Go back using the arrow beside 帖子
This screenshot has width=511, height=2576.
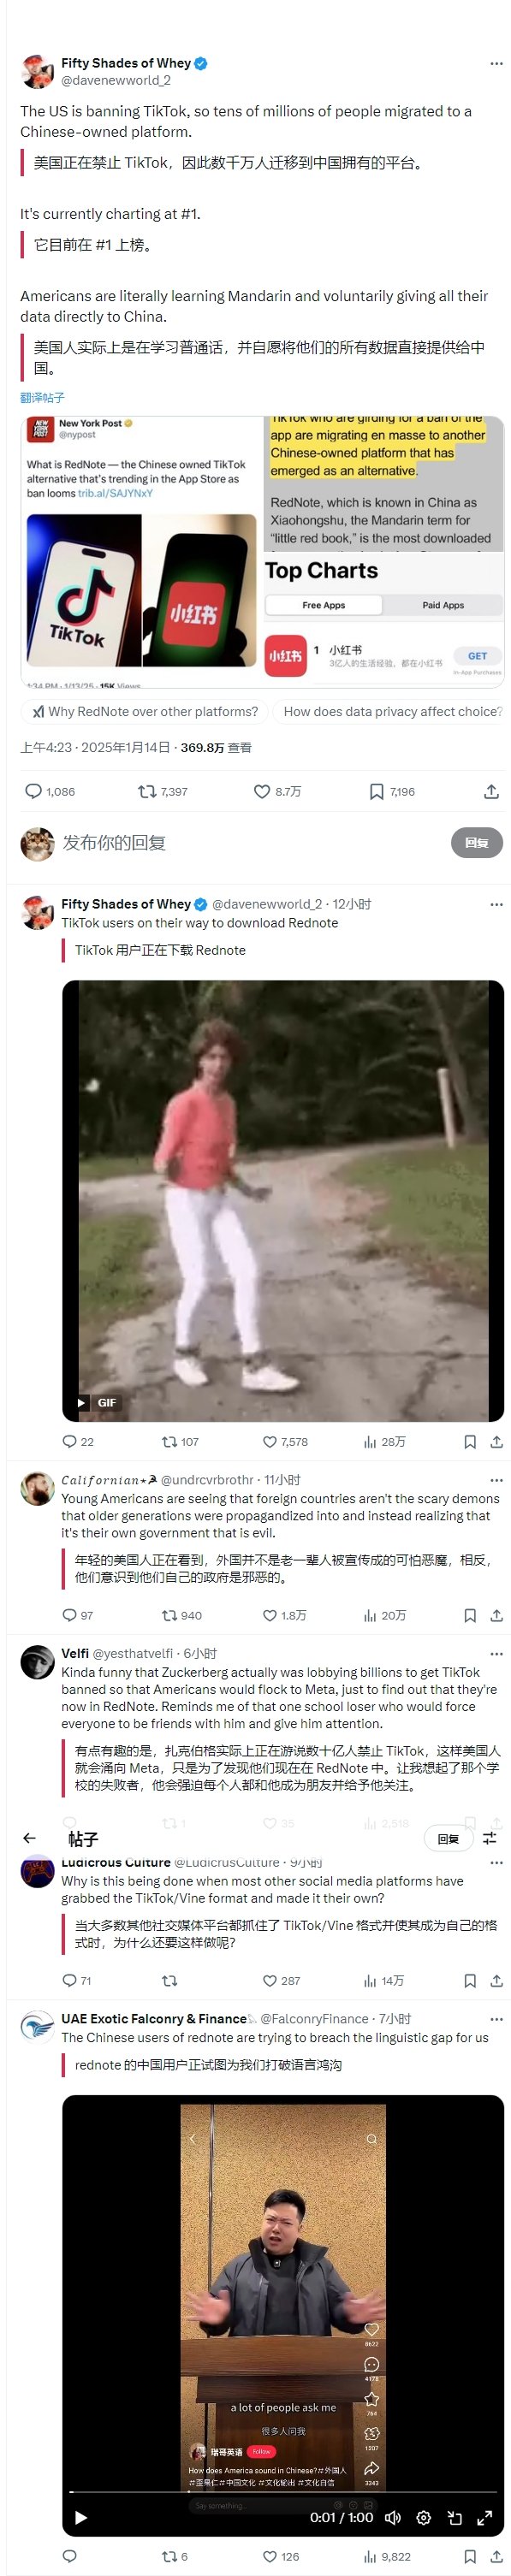29,1838
